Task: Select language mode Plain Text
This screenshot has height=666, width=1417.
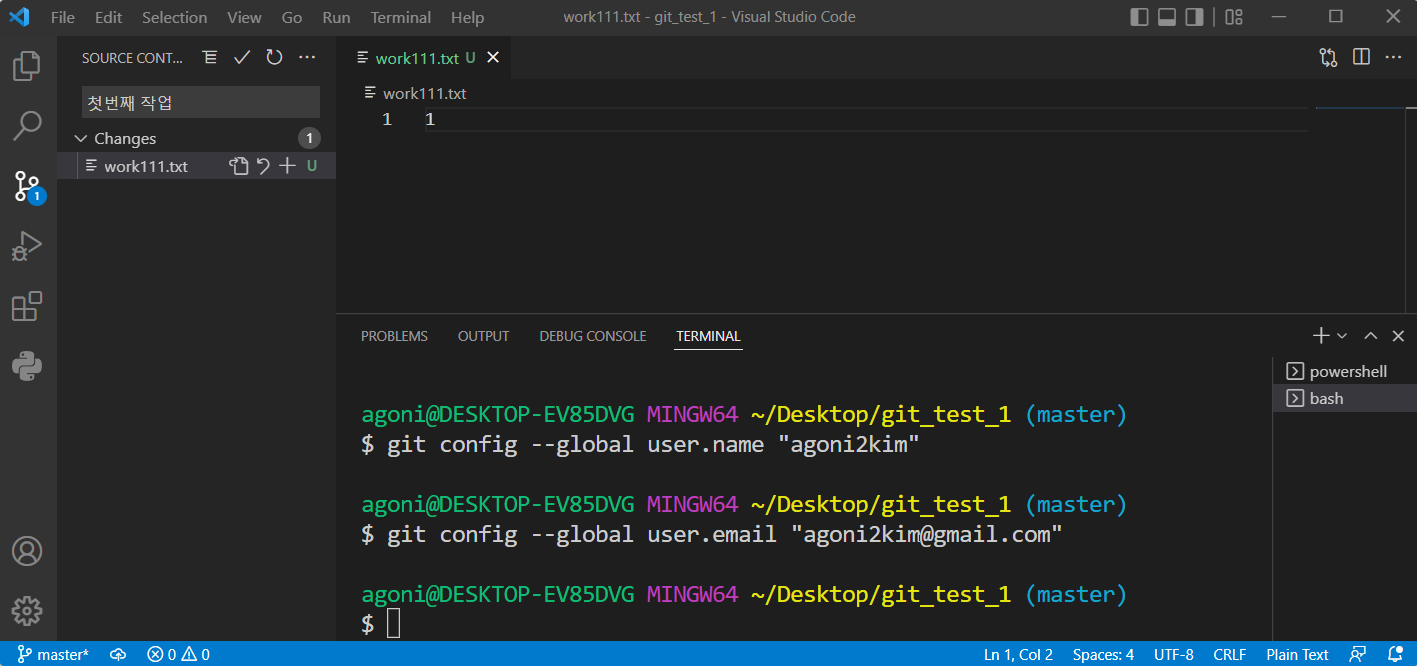Action: (1297, 655)
